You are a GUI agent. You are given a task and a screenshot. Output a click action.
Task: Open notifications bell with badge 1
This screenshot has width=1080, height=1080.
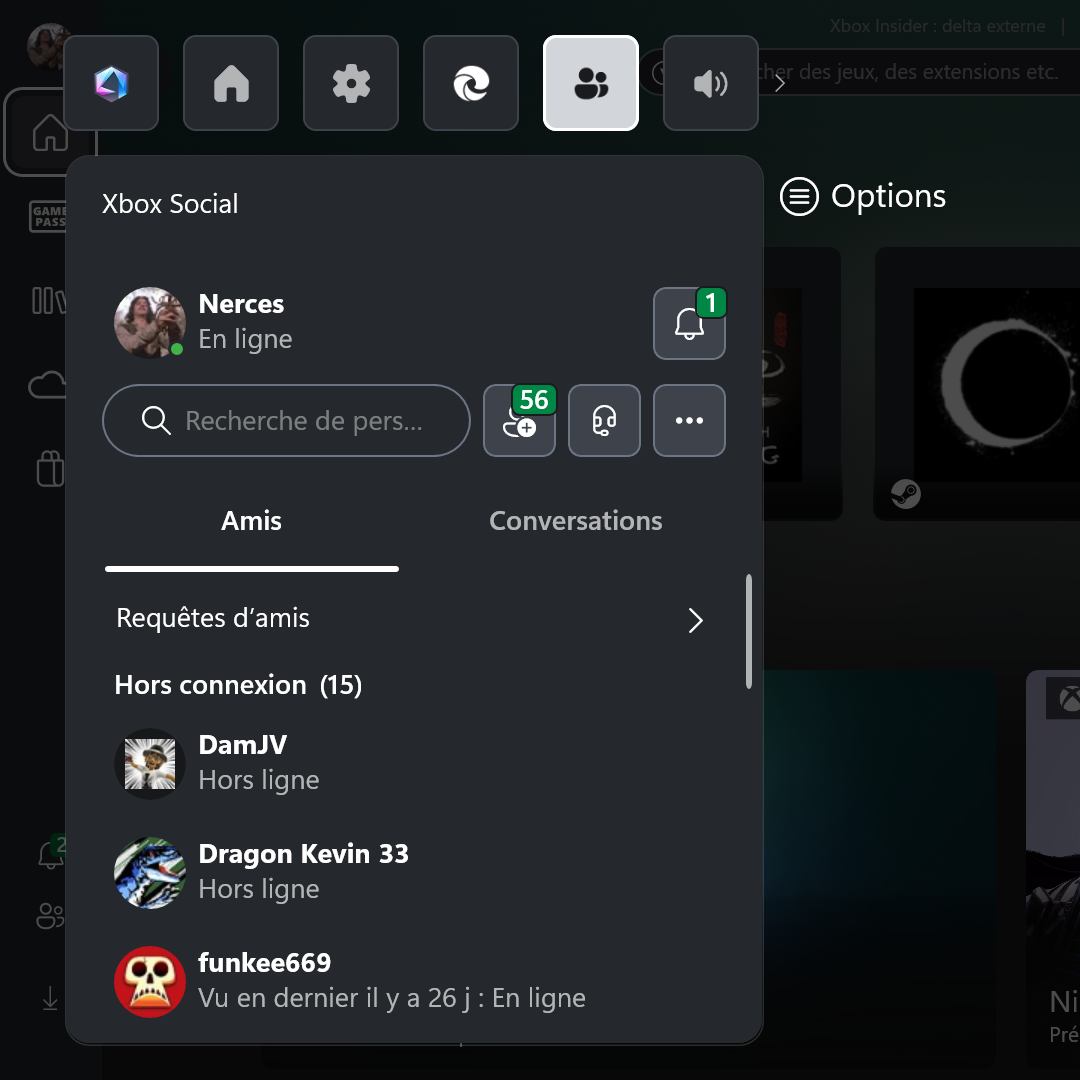tap(689, 324)
